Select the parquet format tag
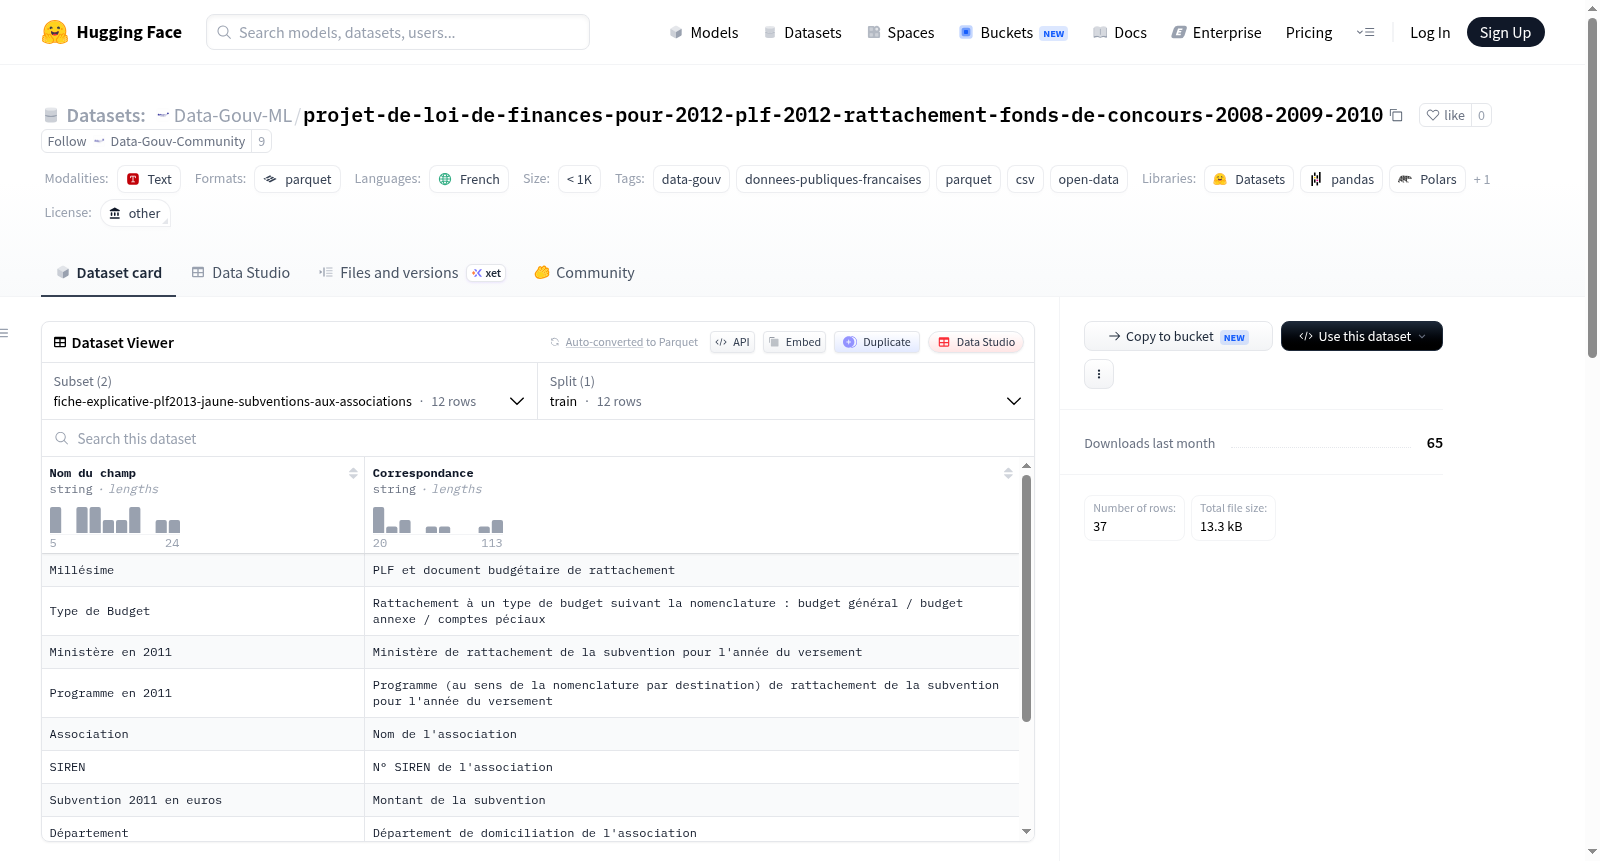The height and width of the screenshot is (861, 1600). (x=297, y=179)
